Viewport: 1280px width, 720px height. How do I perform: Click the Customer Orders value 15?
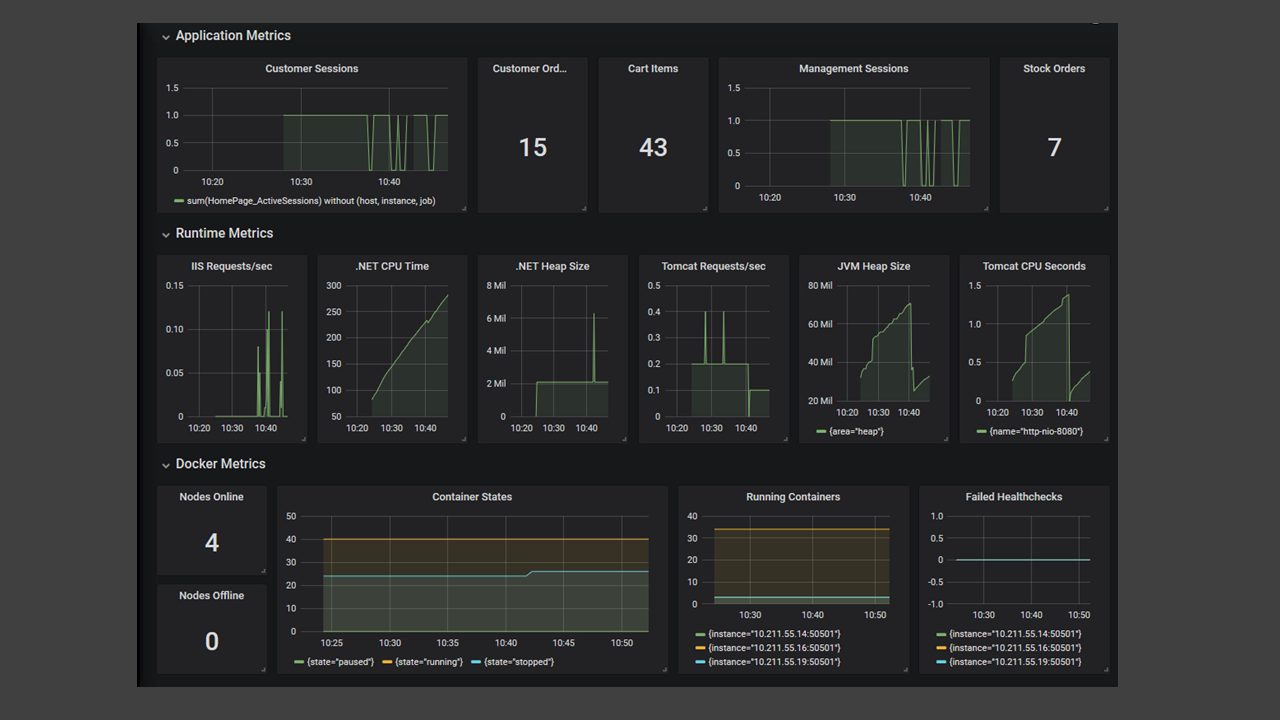(x=533, y=148)
